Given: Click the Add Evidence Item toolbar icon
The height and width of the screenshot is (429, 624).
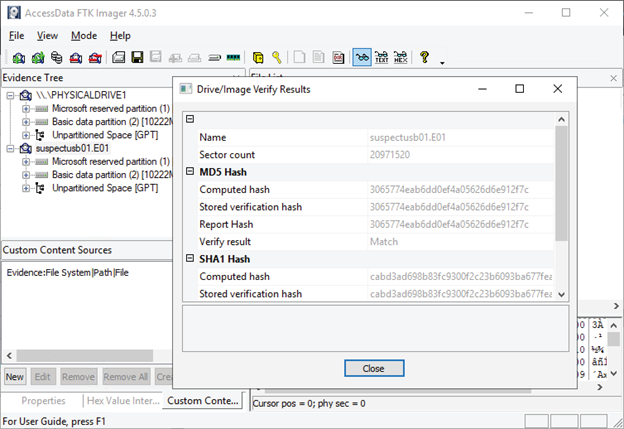Looking at the screenshot, I should [x=18, y=58].
